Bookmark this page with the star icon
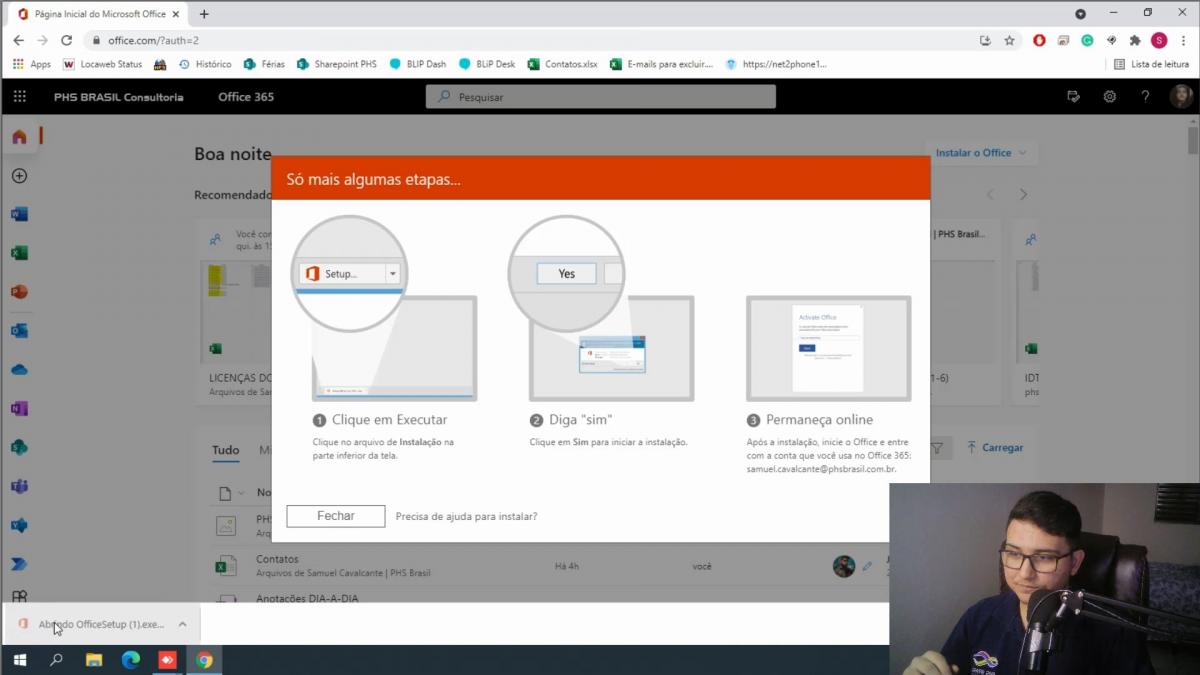This screenshot has height=675, width=1200. (1010, 41)
